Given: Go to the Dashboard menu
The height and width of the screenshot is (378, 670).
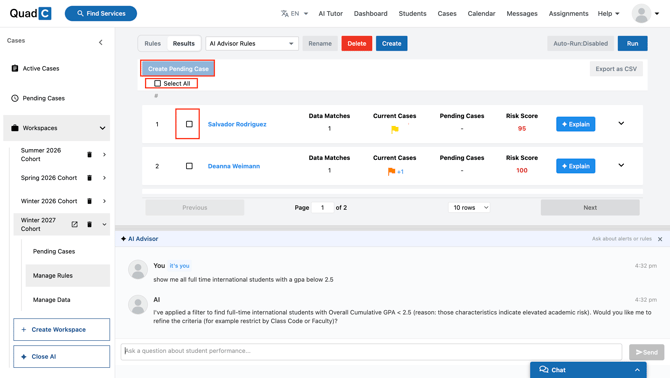Looking at the screenshot, I should pyautogui.click(x=370, y=14).
